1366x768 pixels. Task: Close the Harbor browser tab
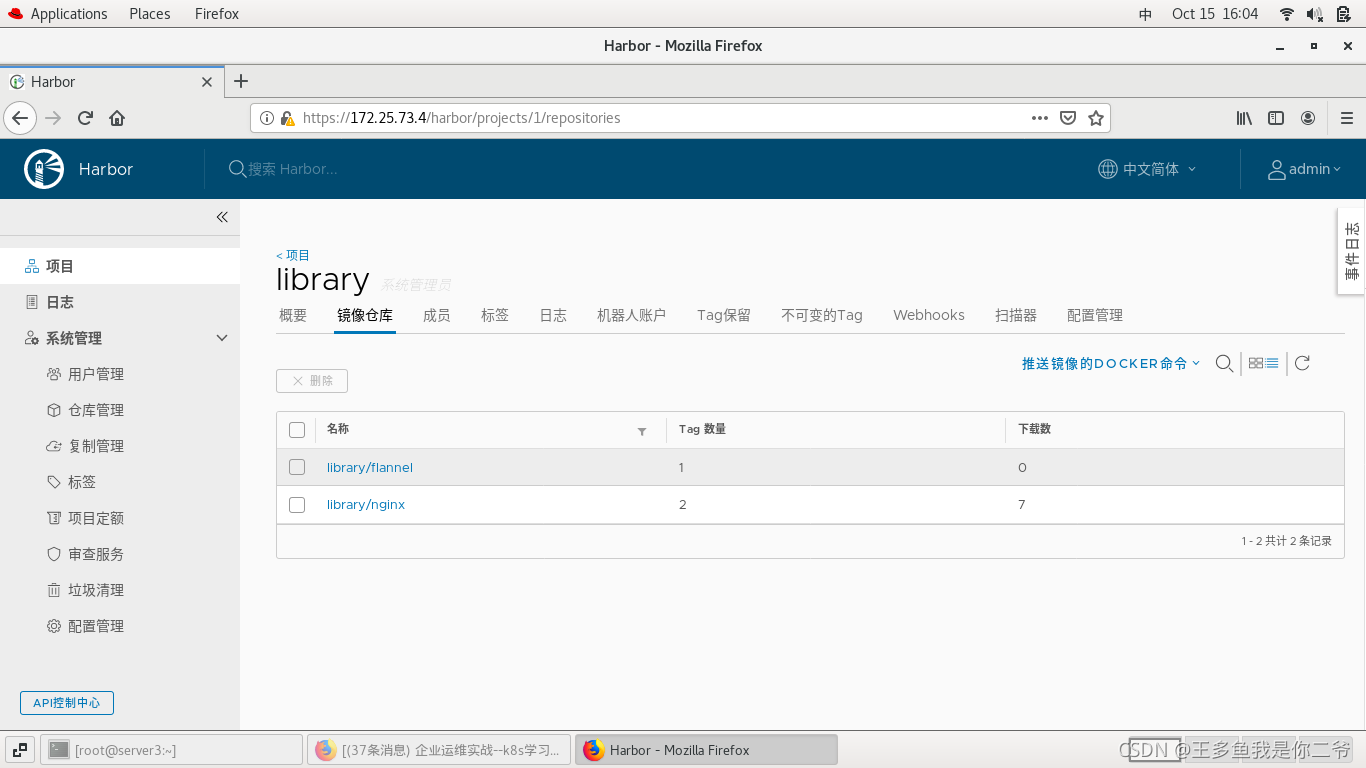tap(207, 82)
